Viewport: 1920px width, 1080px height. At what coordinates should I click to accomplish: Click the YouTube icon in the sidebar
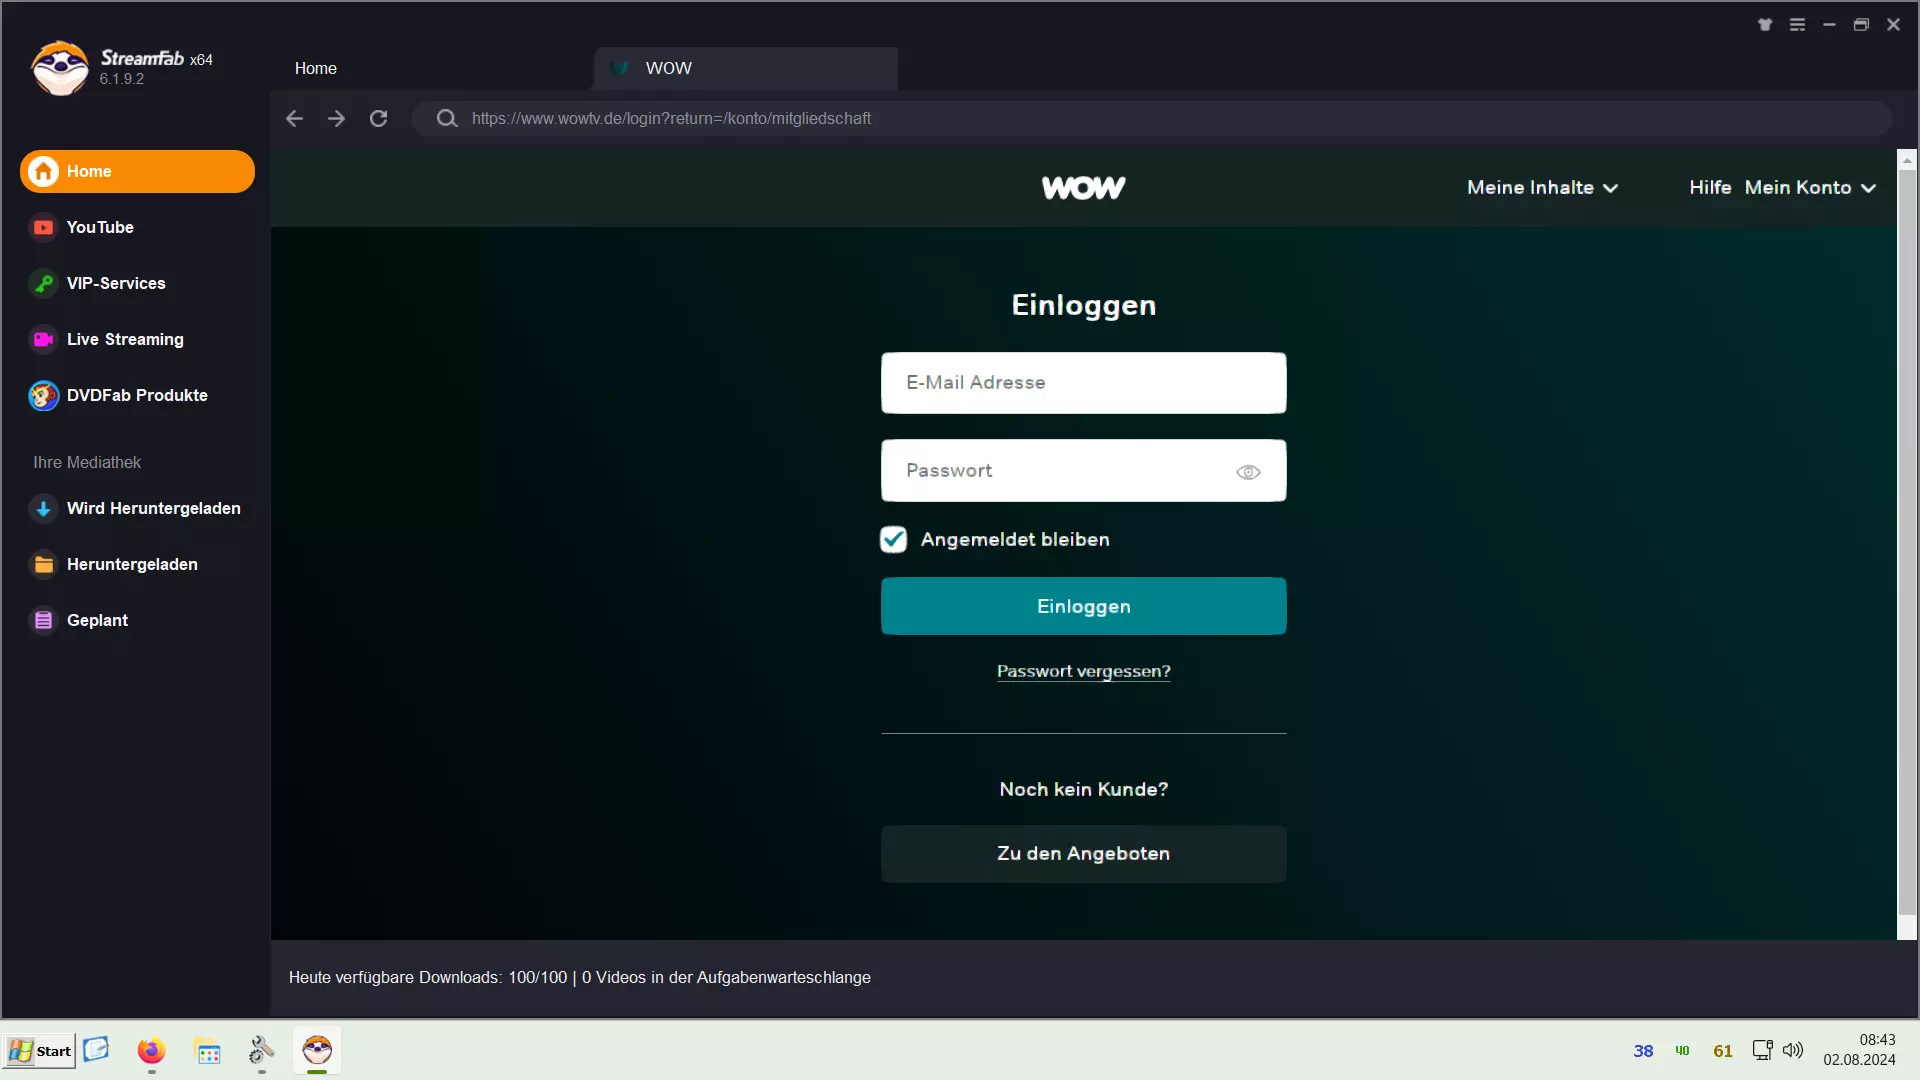coord(43,227)
